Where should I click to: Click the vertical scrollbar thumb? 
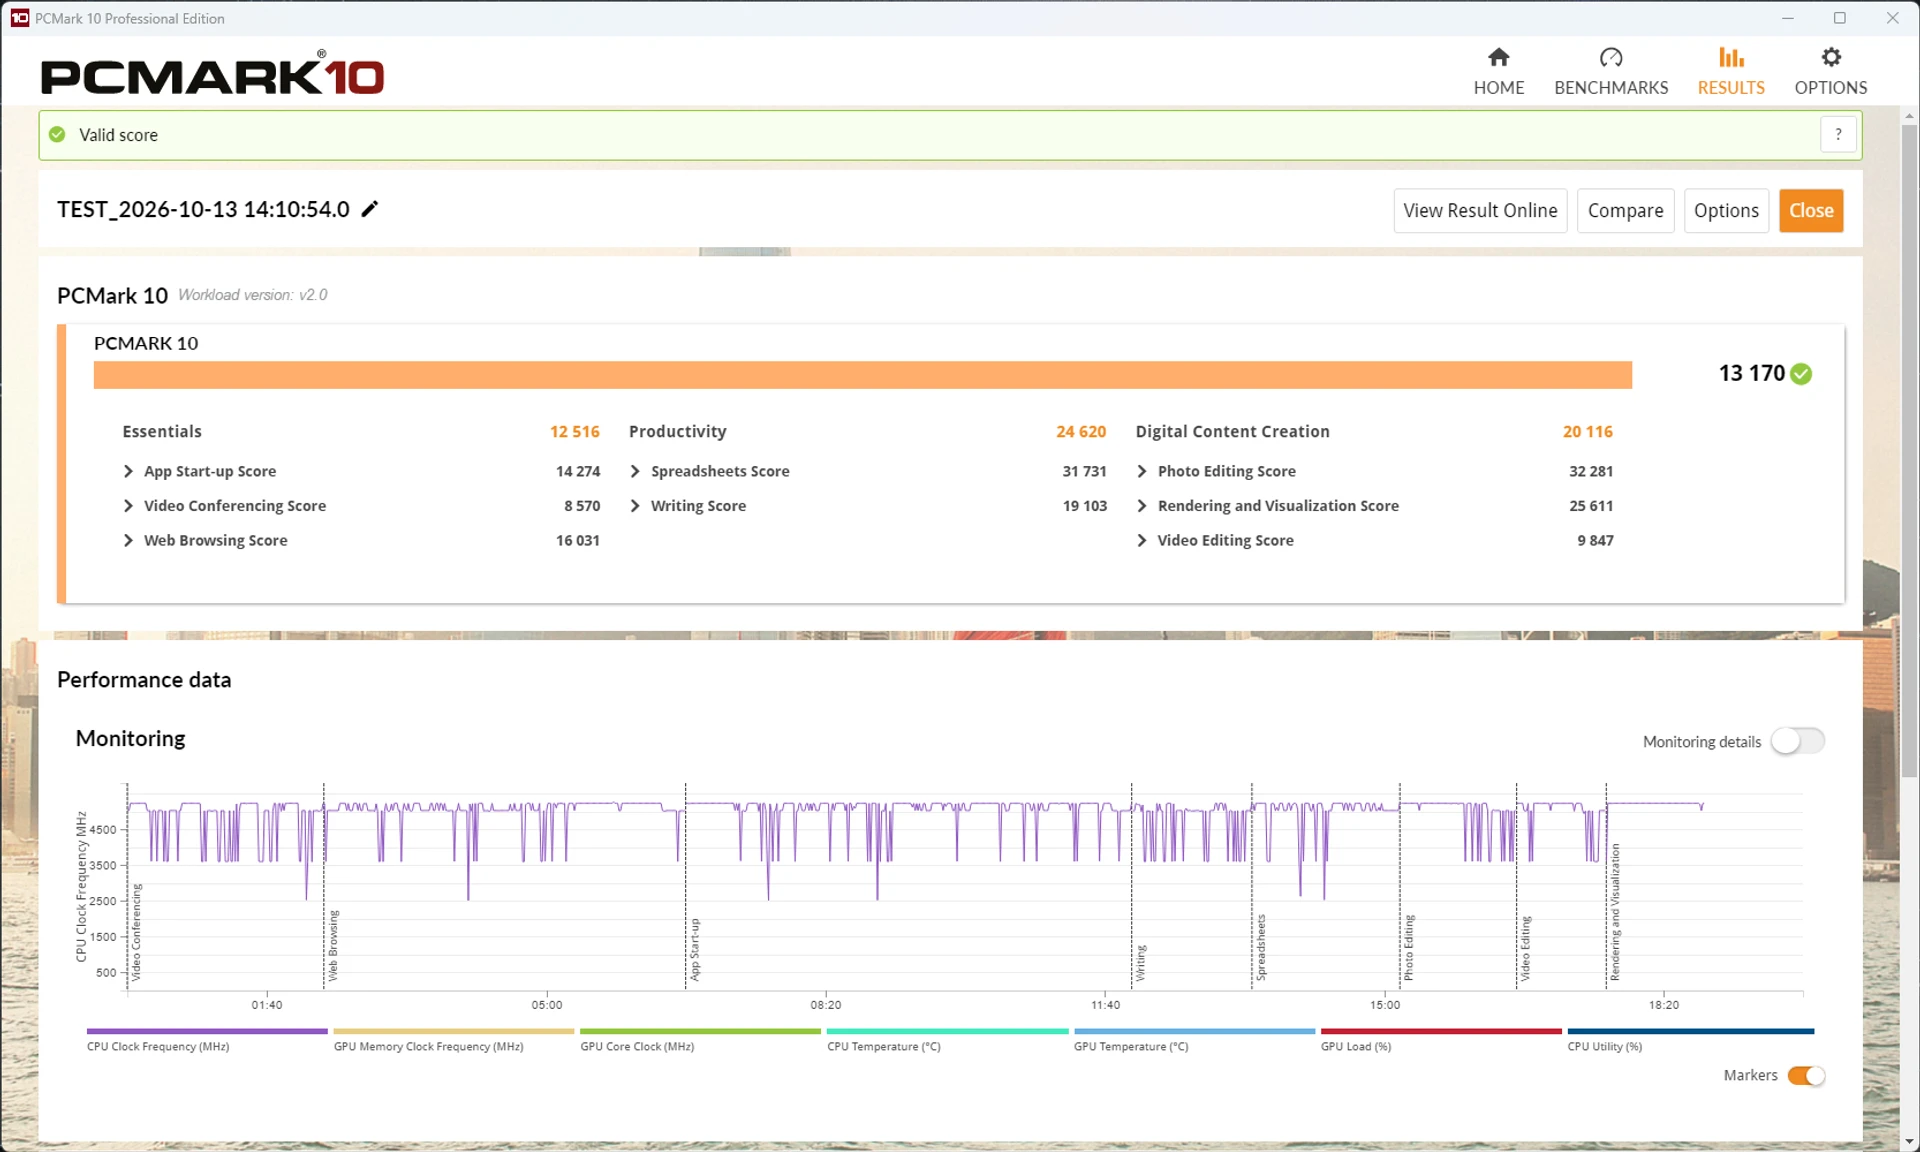[1909, 450]
